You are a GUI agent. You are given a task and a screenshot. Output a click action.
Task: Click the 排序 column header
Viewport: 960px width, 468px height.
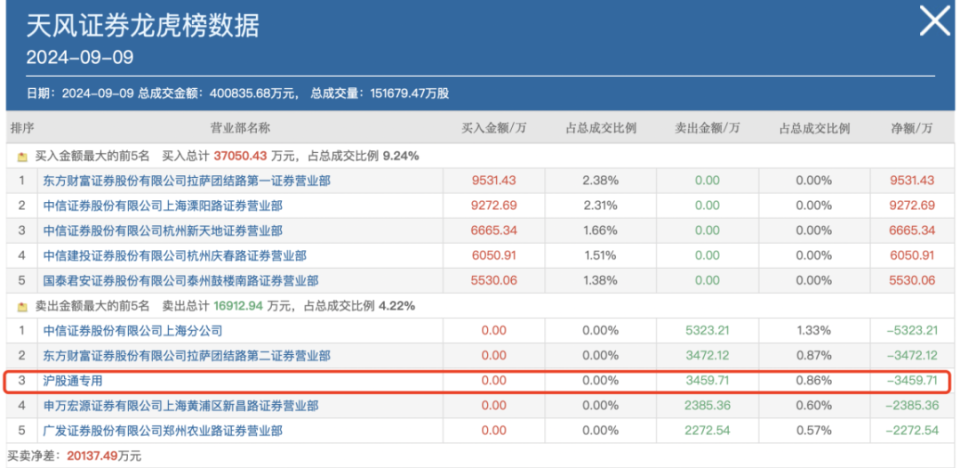(x=22, y=128)
